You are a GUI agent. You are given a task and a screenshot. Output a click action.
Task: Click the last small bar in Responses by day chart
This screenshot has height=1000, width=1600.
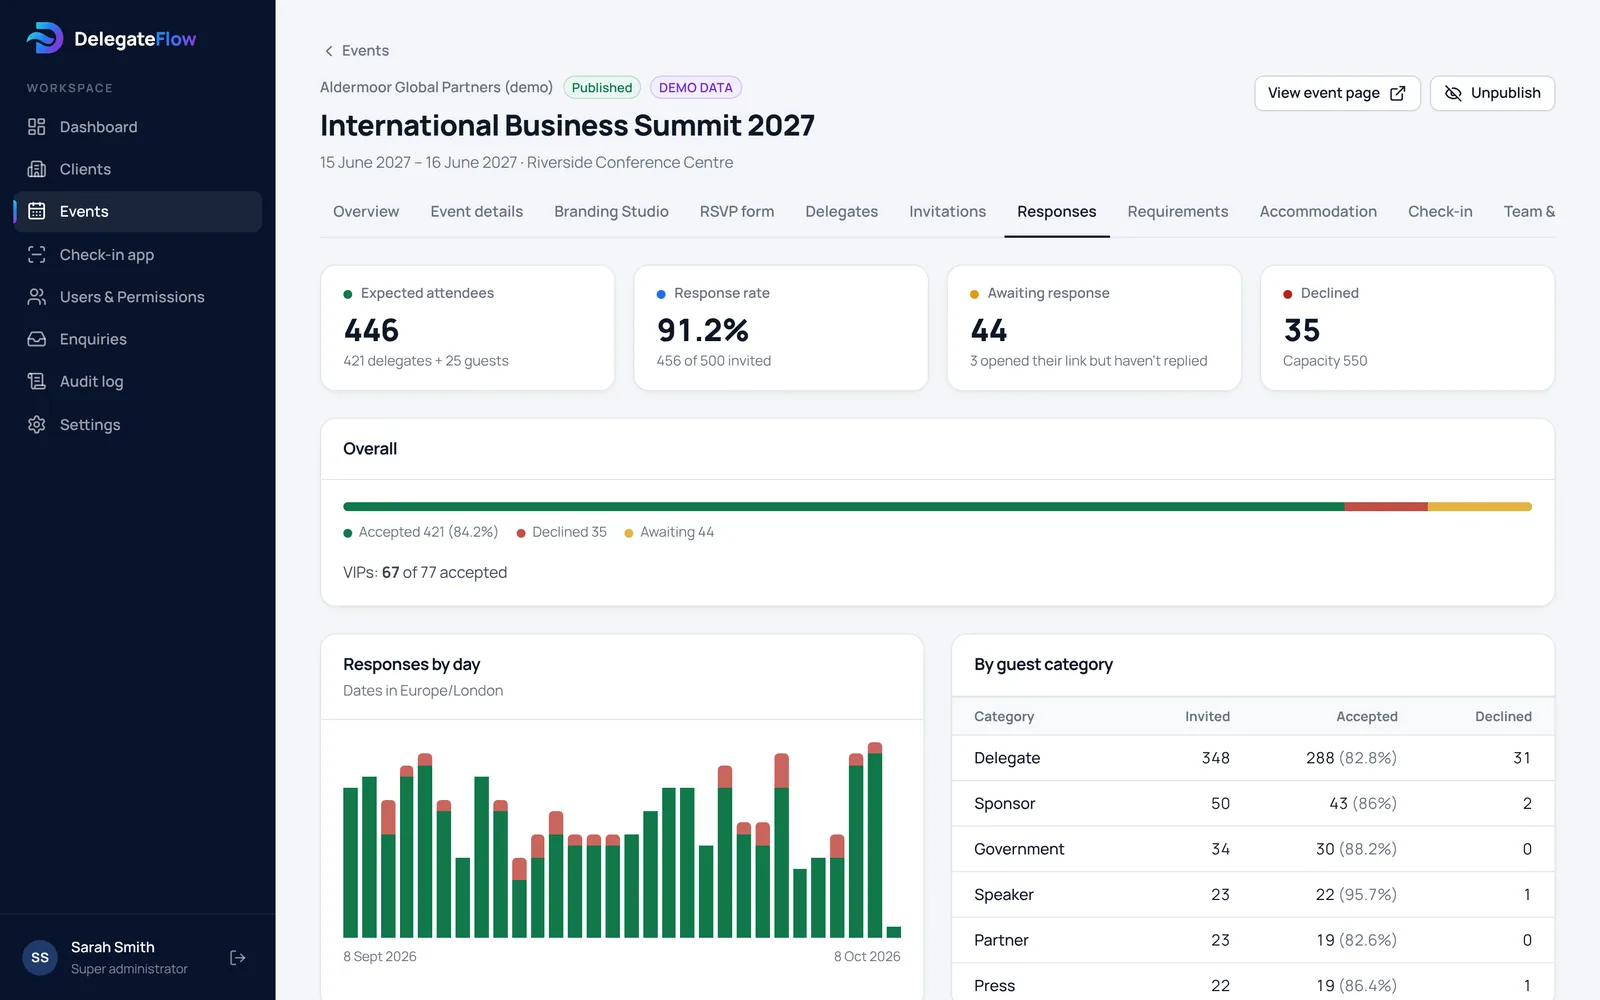pos(894,932)
